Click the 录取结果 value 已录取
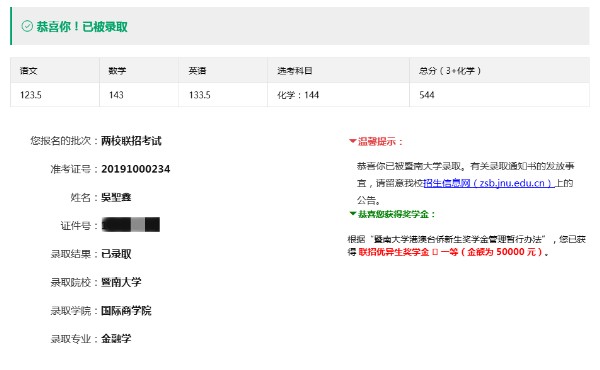Viewport: 600px width, 370px height. pyautogui.click(x=116, y=254)
